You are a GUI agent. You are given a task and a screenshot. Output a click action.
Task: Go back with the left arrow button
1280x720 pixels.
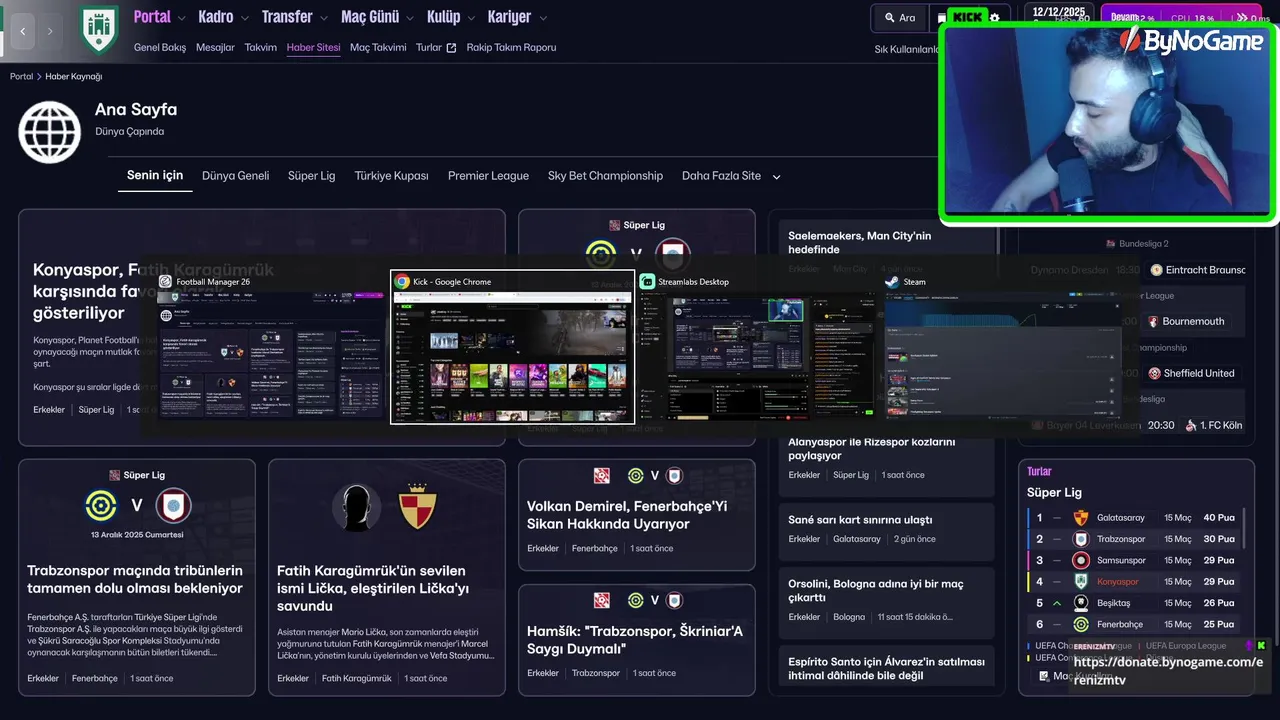click(x=23, y=31)
